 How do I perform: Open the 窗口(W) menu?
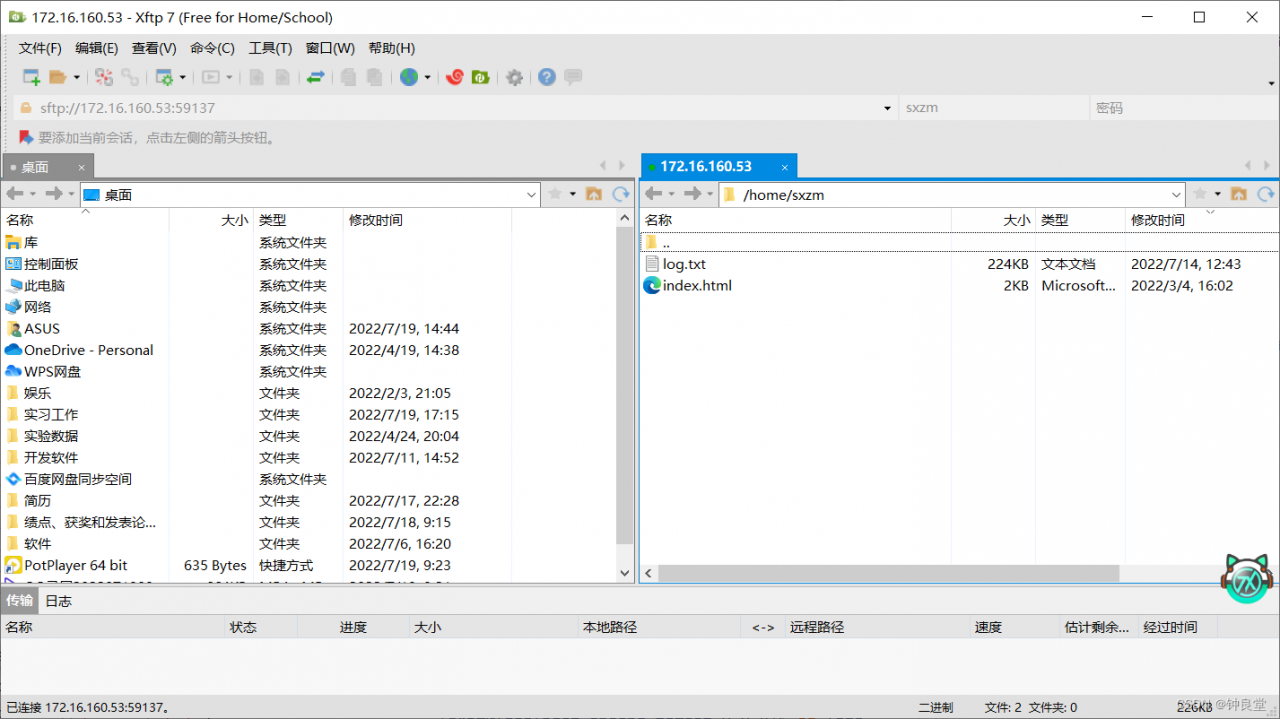(x=330, y=48)
